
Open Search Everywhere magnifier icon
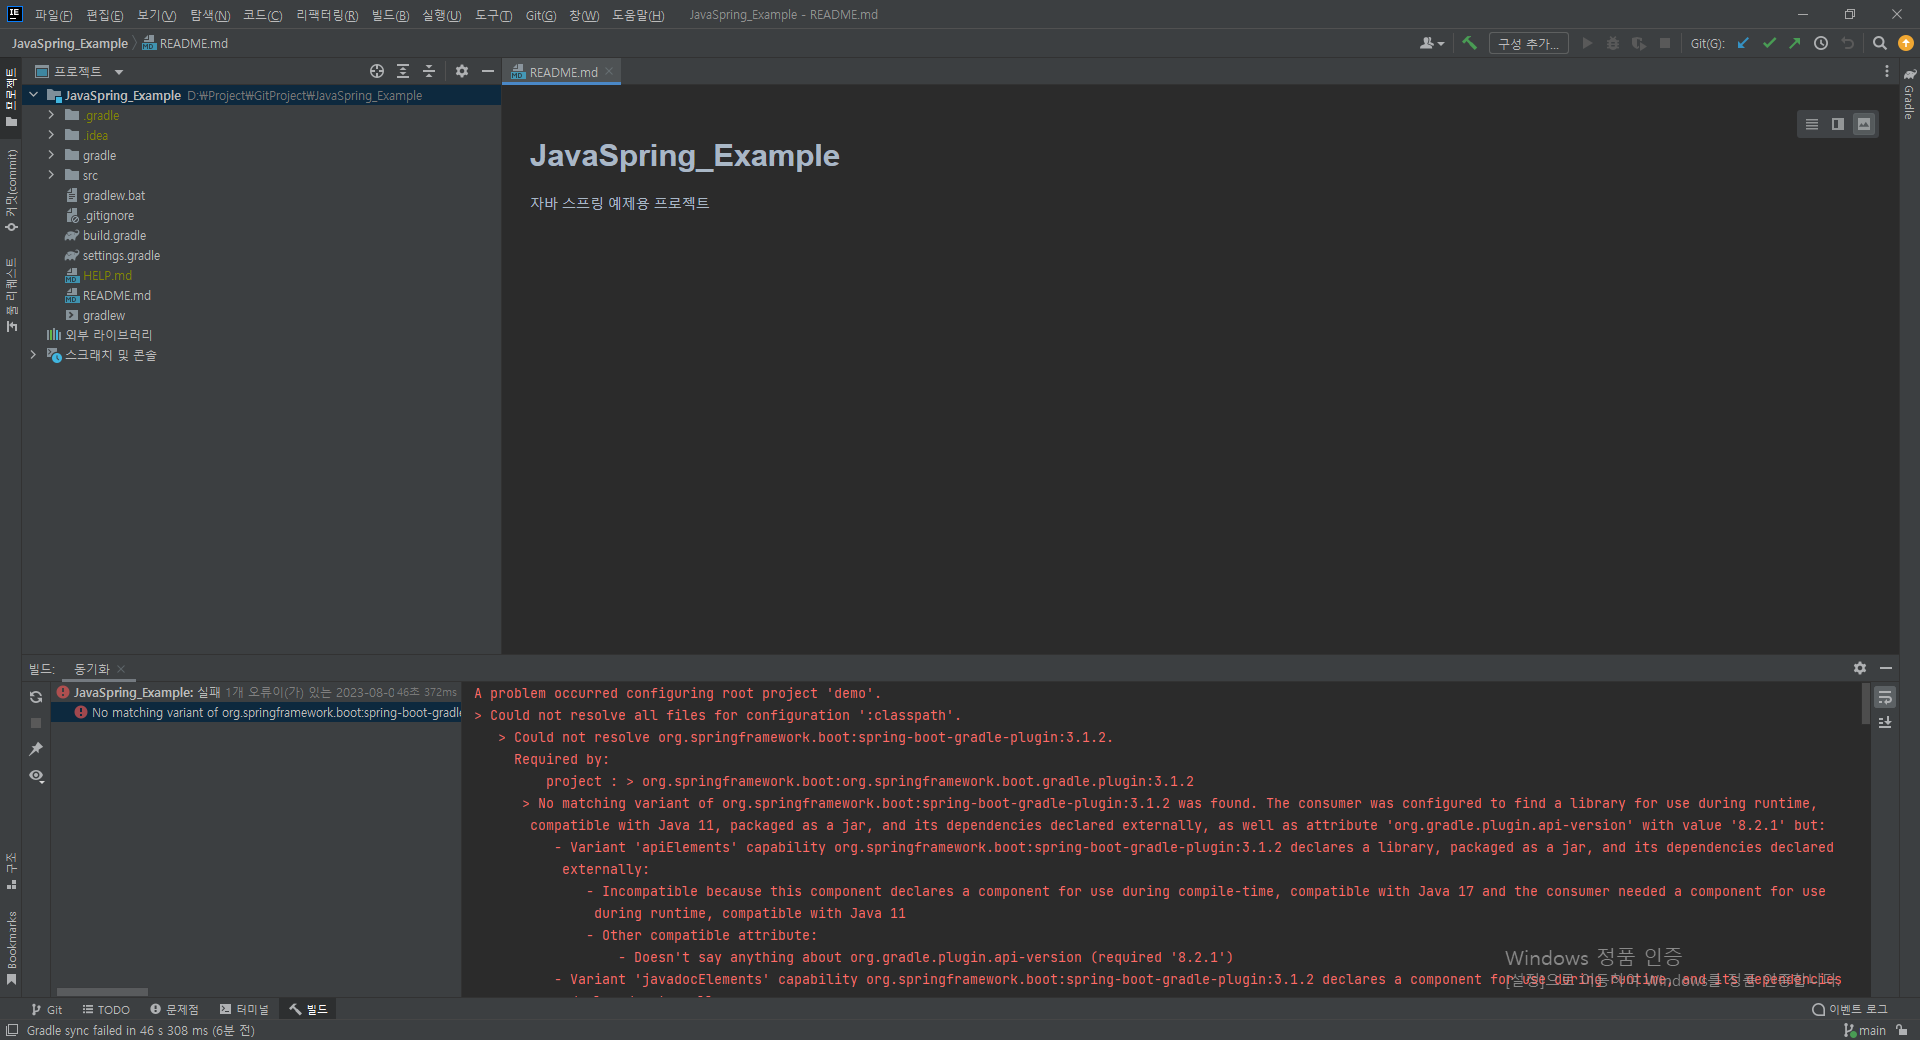pyautogui.click(x=1879, y=43)
